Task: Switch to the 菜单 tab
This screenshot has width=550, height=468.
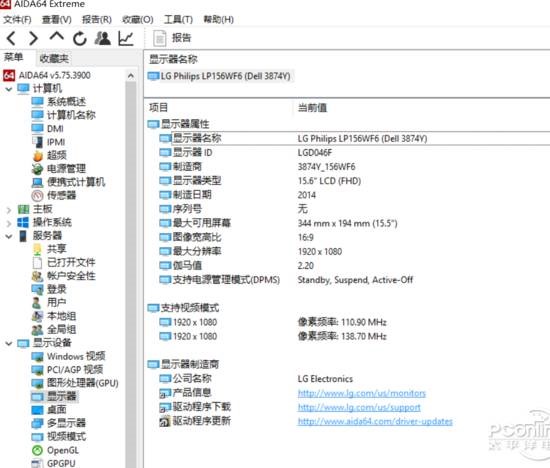Action: [14, 57]
